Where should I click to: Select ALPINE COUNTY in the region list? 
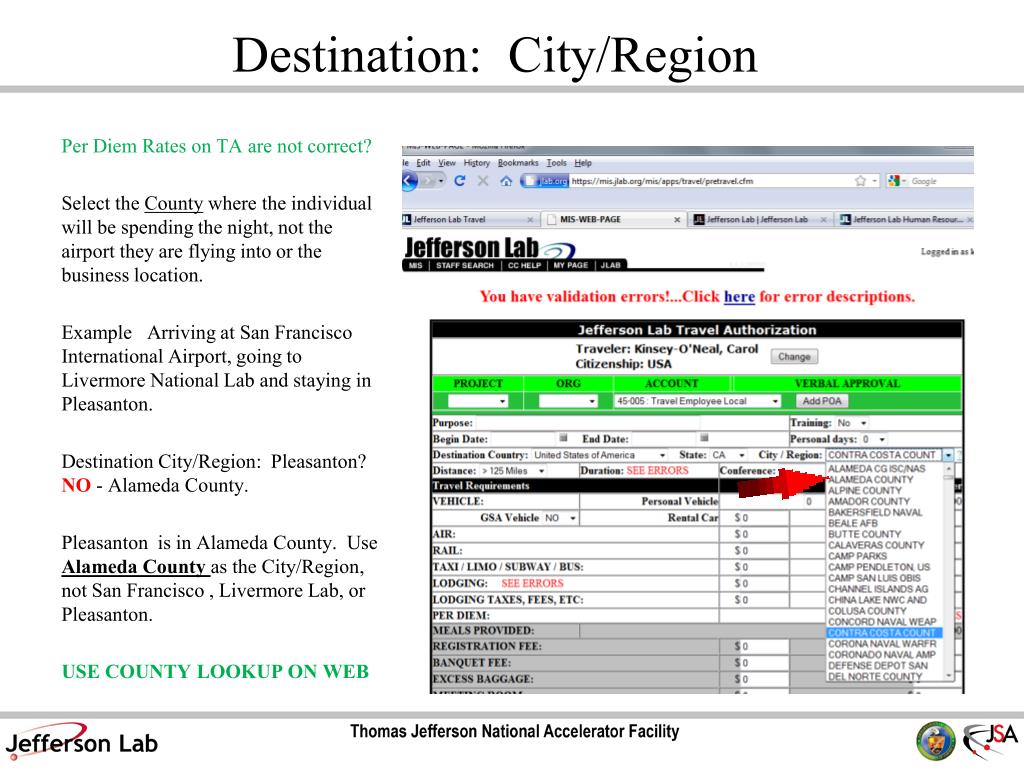coord(865,490)
